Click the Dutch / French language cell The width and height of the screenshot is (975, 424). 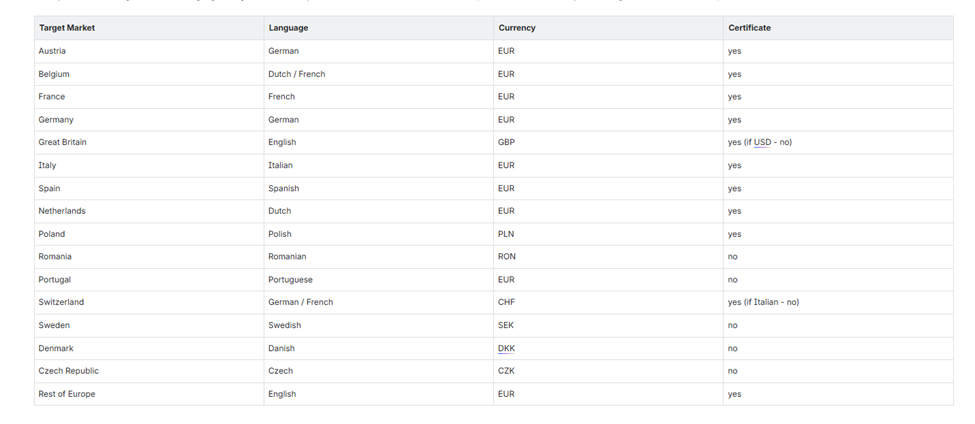point(296,74)
